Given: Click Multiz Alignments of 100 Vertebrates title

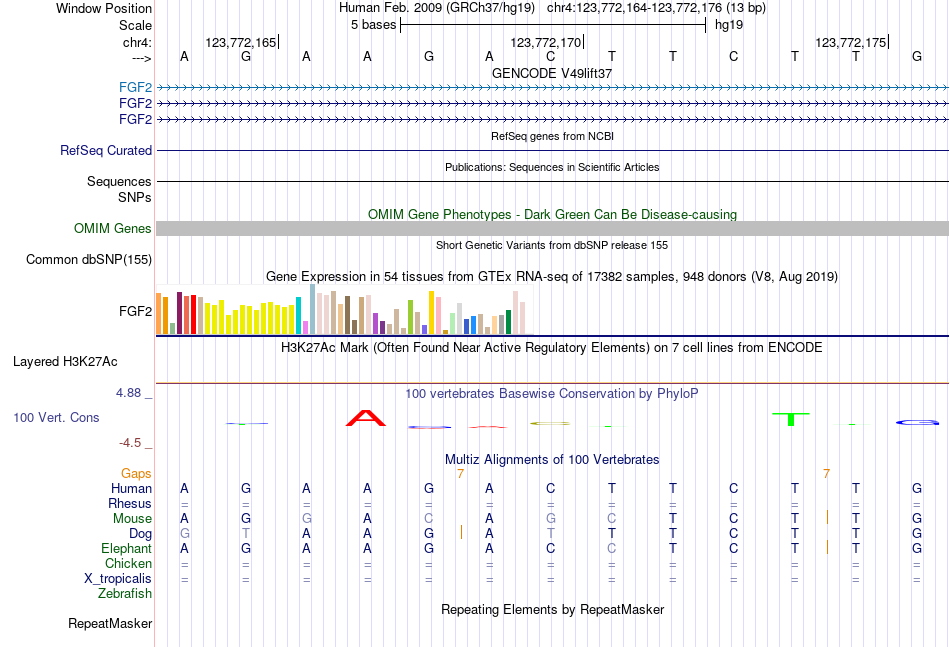Looking at the screenshot, I should click(x=552, y=460).
